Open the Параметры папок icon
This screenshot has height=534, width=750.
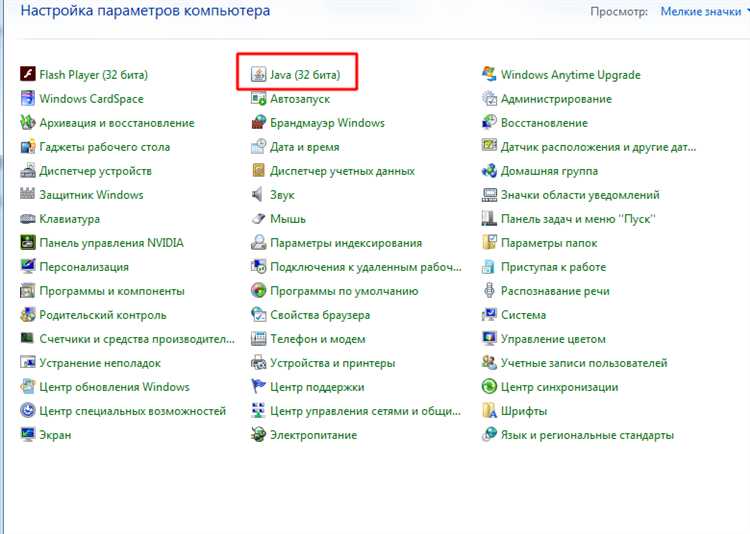[x=489, y=243]
